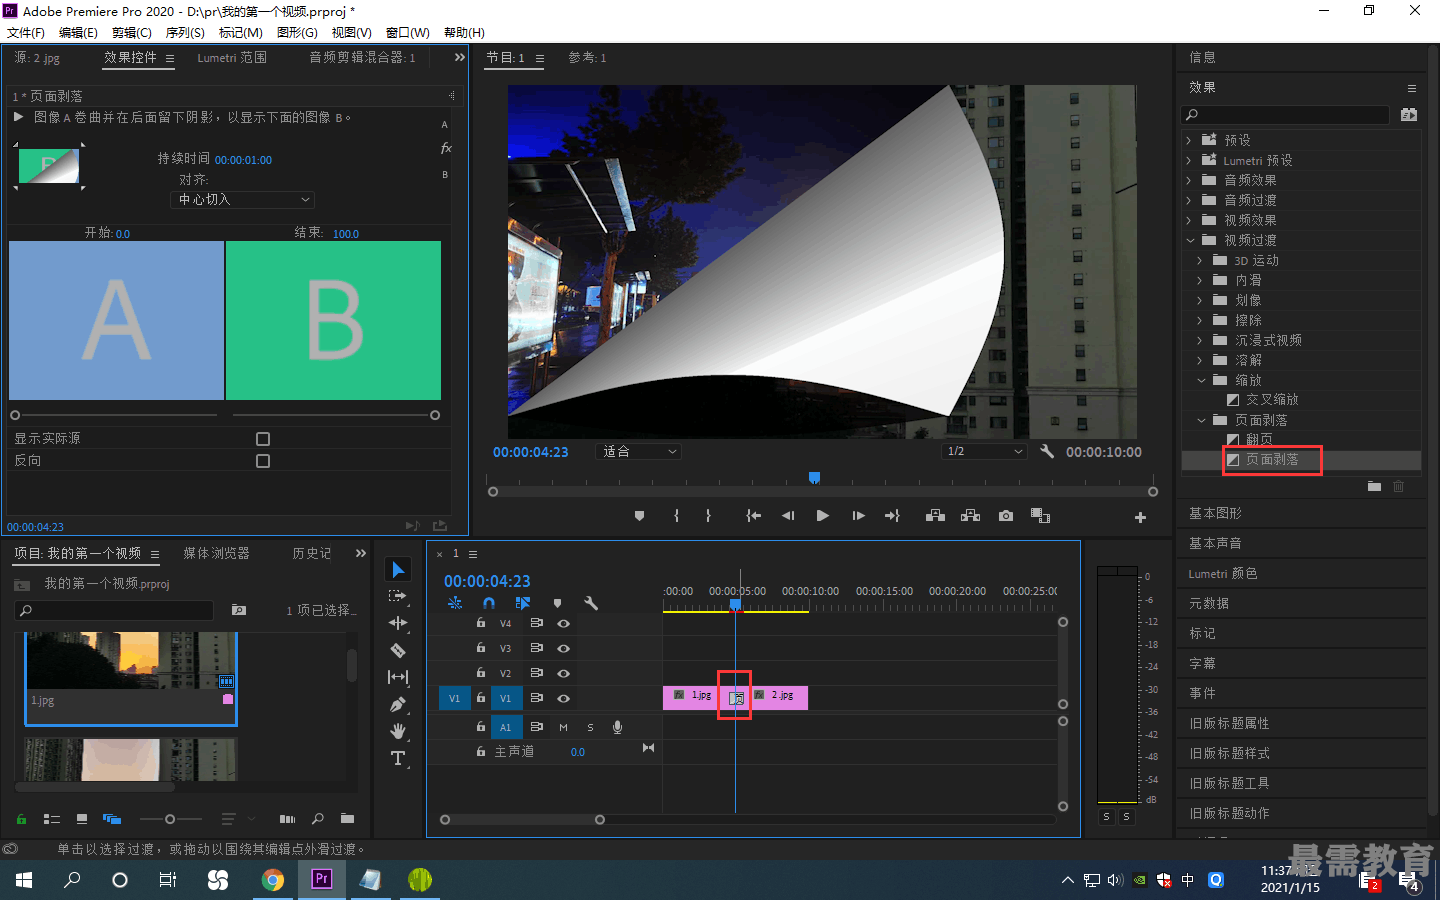The image size is (1440, 900).
Task: Select the Selection arrow tool
Action: [x=398, y=569]
